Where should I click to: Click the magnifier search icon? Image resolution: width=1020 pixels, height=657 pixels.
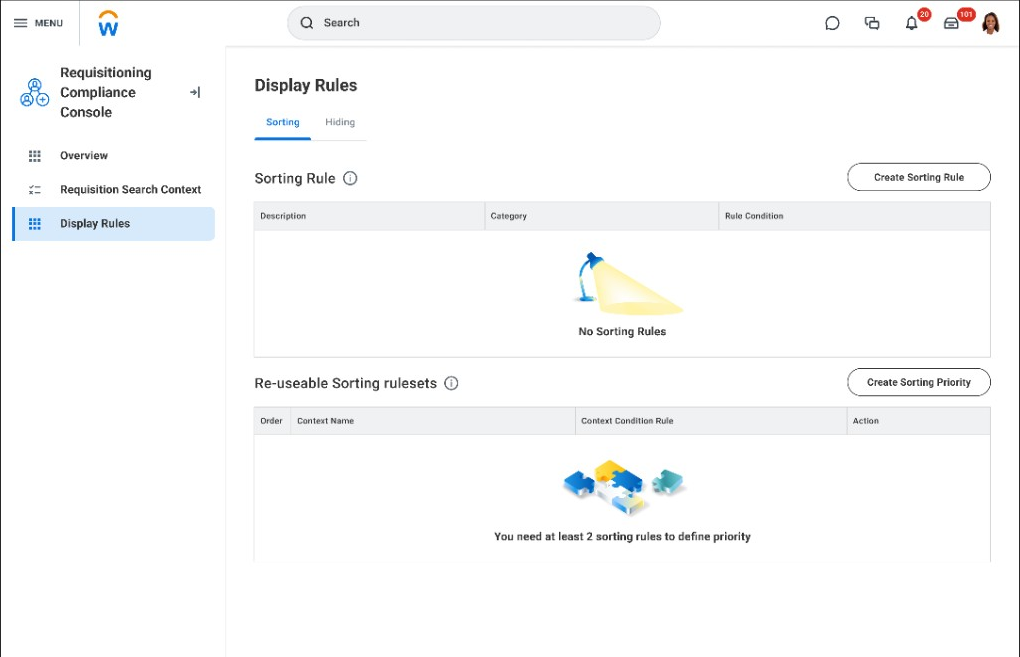(307, 23)
